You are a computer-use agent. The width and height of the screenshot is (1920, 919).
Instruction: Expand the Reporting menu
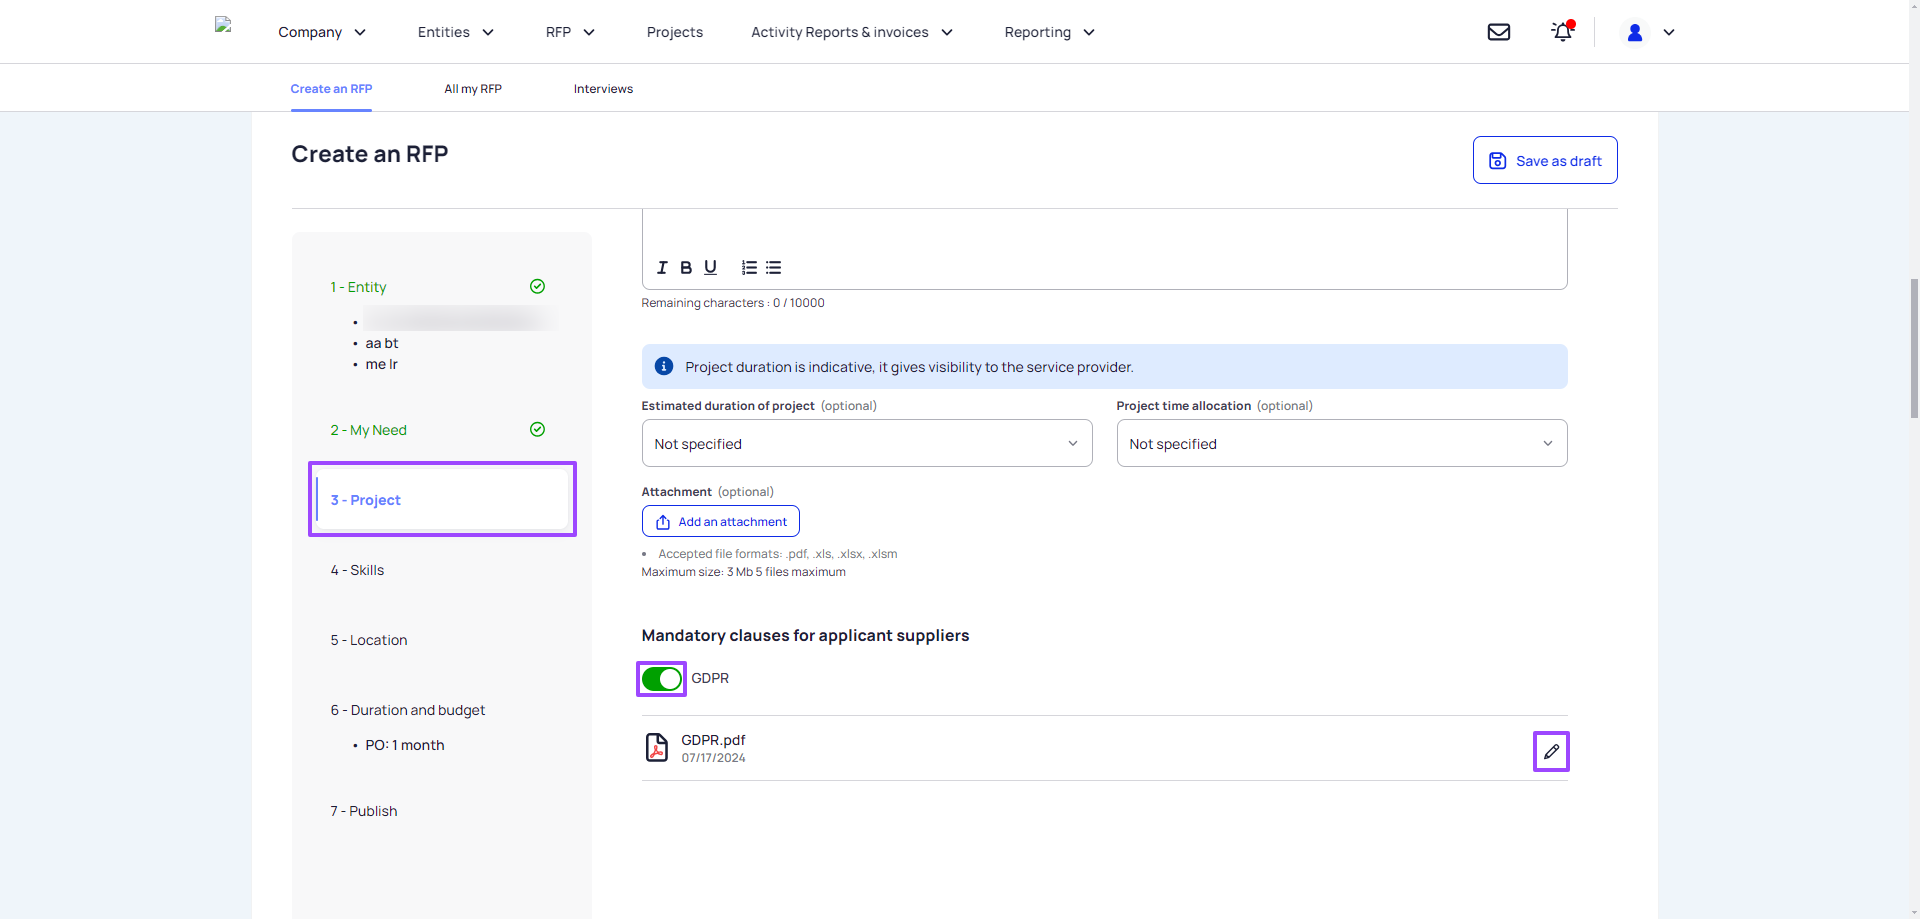coord(1050,32)
